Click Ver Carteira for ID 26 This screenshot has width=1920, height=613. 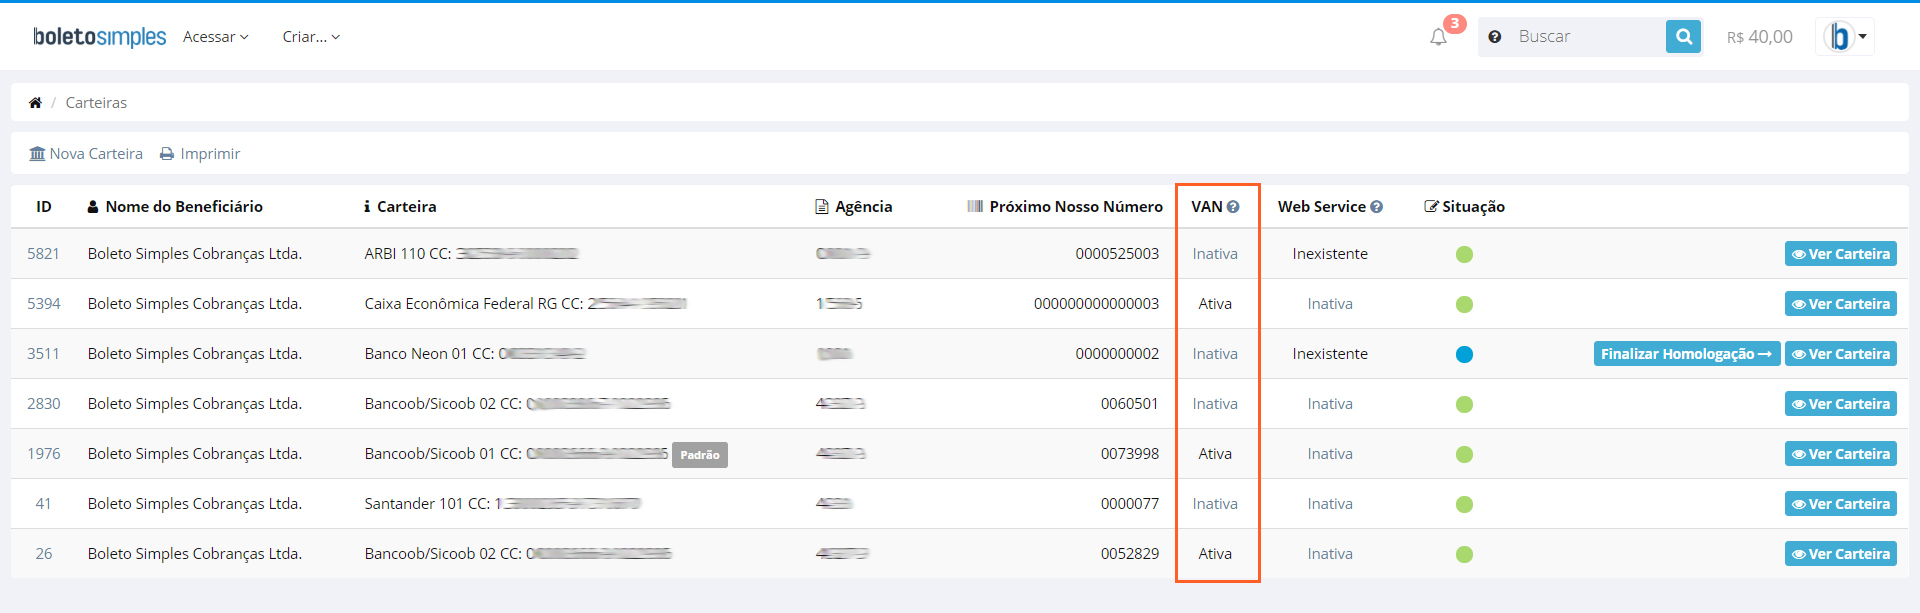coord(1840,554)
